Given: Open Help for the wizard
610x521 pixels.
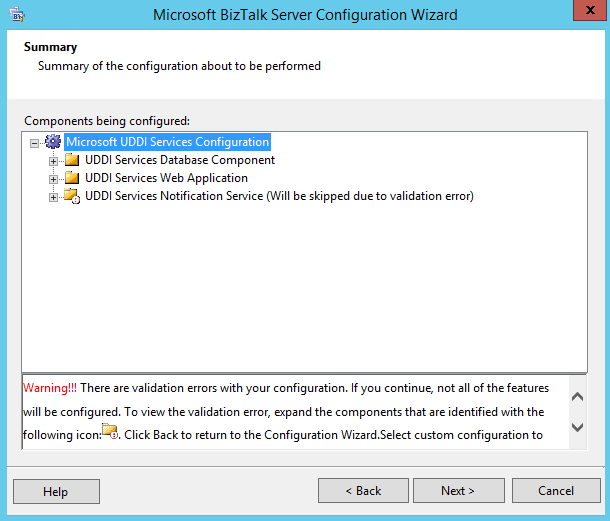Looking at the screenshot, I should [x=56, y=491].
